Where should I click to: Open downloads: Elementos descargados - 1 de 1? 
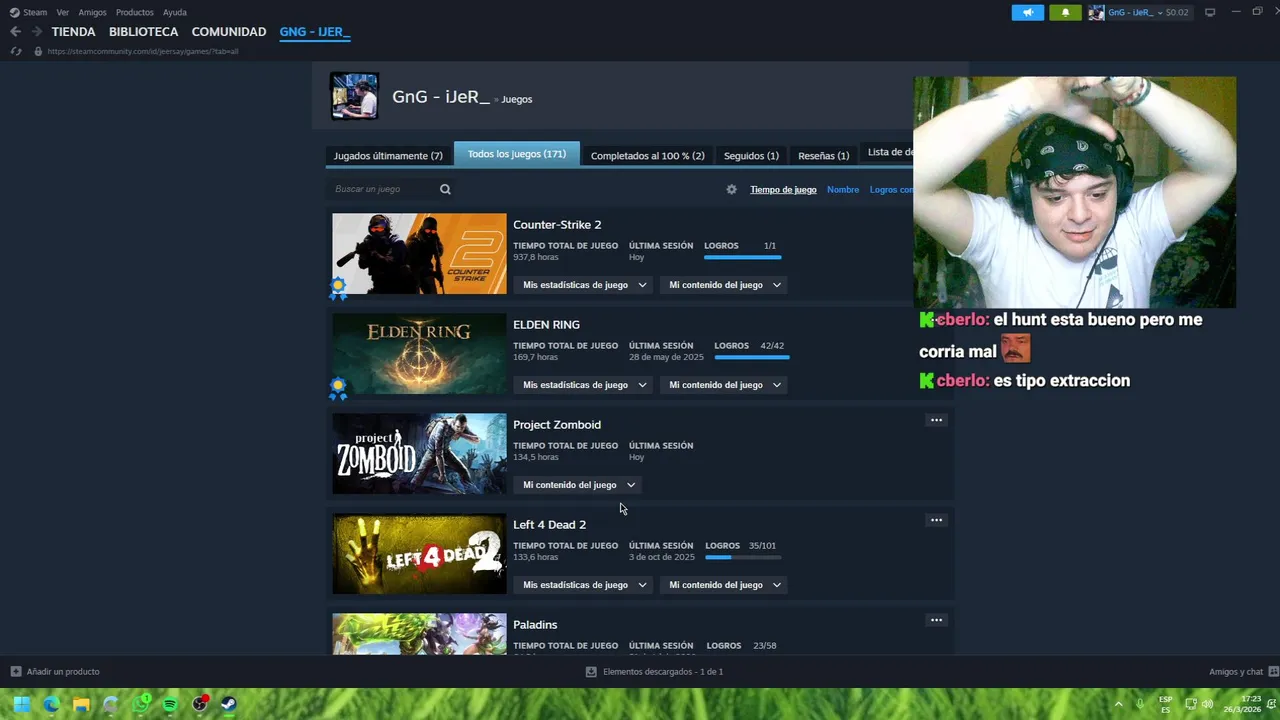[654, 672]
